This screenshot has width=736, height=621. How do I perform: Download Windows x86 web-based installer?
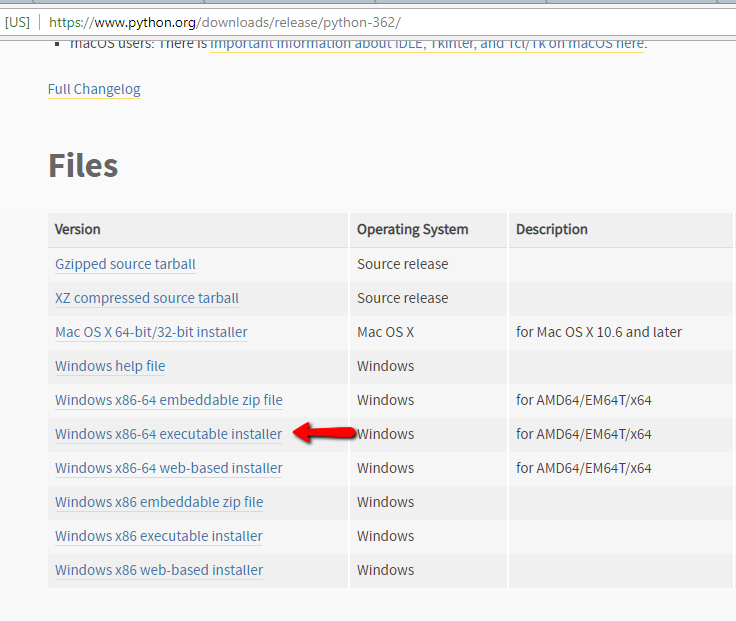pos(159,570)
